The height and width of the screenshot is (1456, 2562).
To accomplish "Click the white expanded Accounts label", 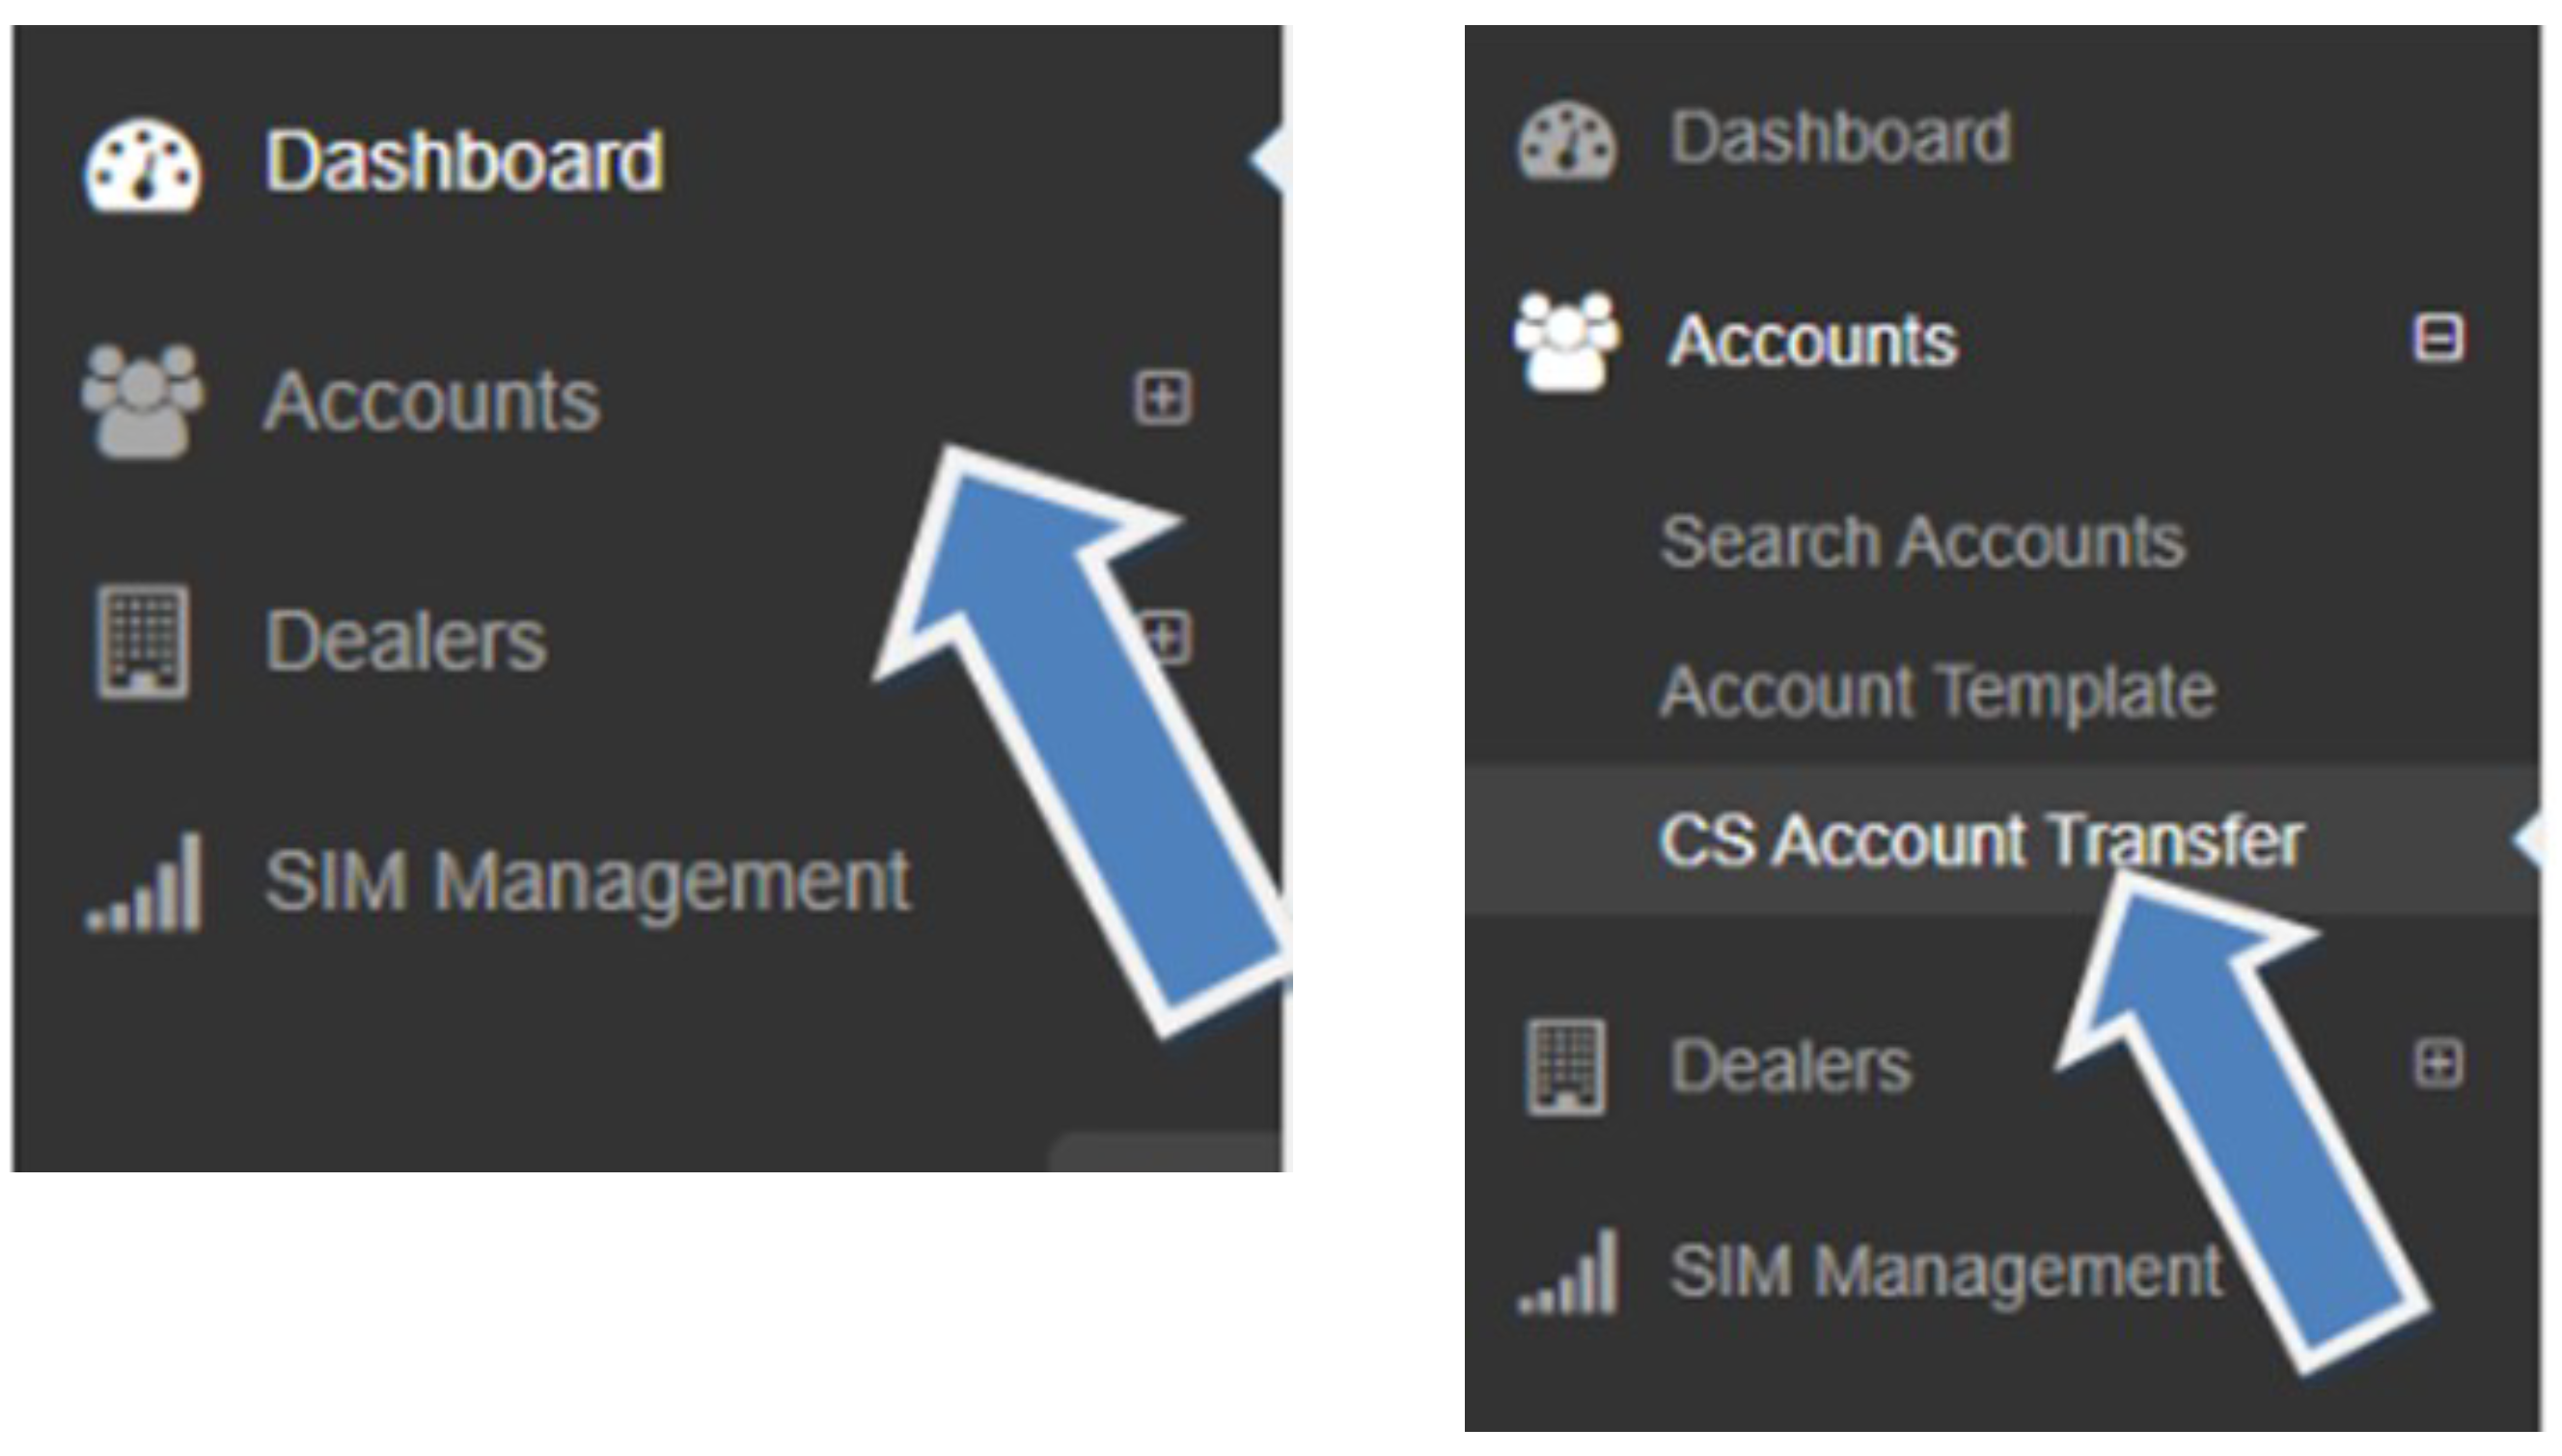I will point(1813,341).
